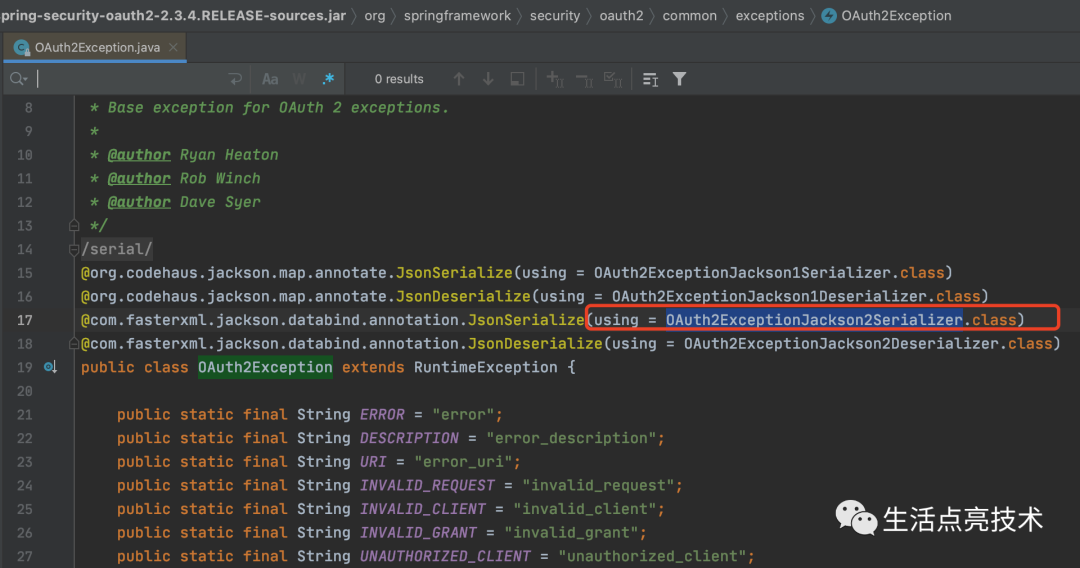Click the INVALID_GRANT constant name

point(418,532)
